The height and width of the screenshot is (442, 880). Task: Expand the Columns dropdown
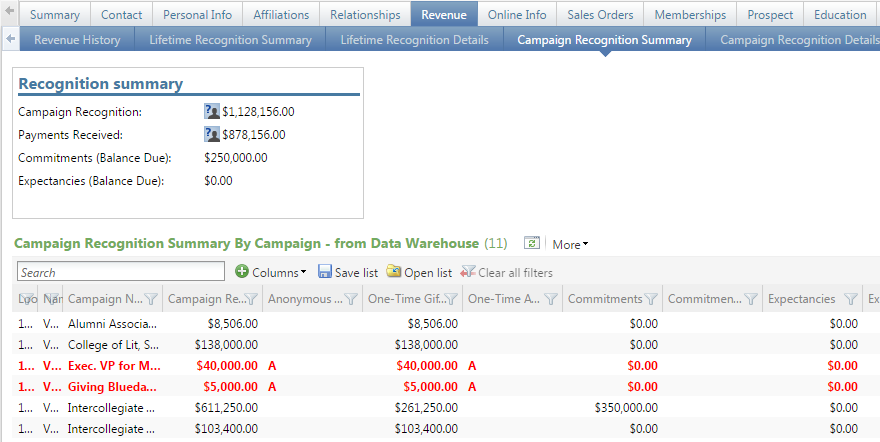click(x=271, y=272)
